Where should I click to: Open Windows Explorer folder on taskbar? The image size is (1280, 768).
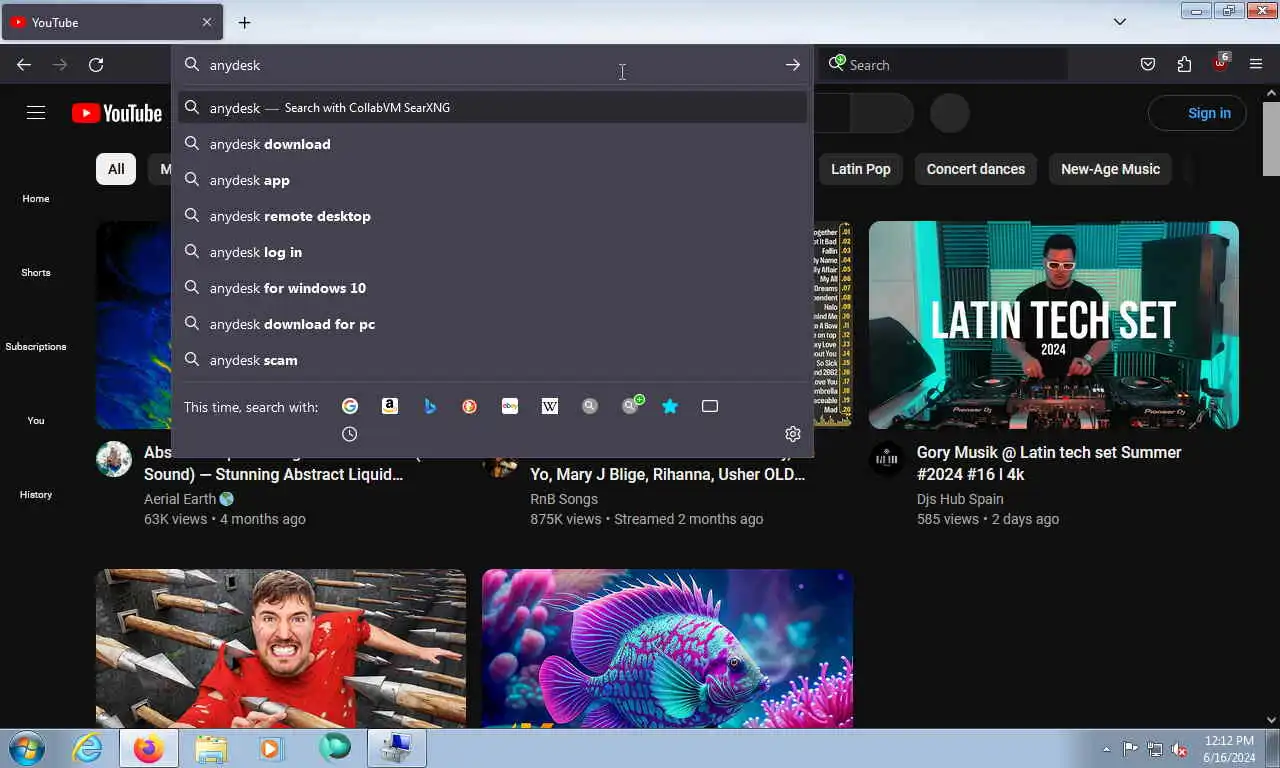[x=210, y=748]
